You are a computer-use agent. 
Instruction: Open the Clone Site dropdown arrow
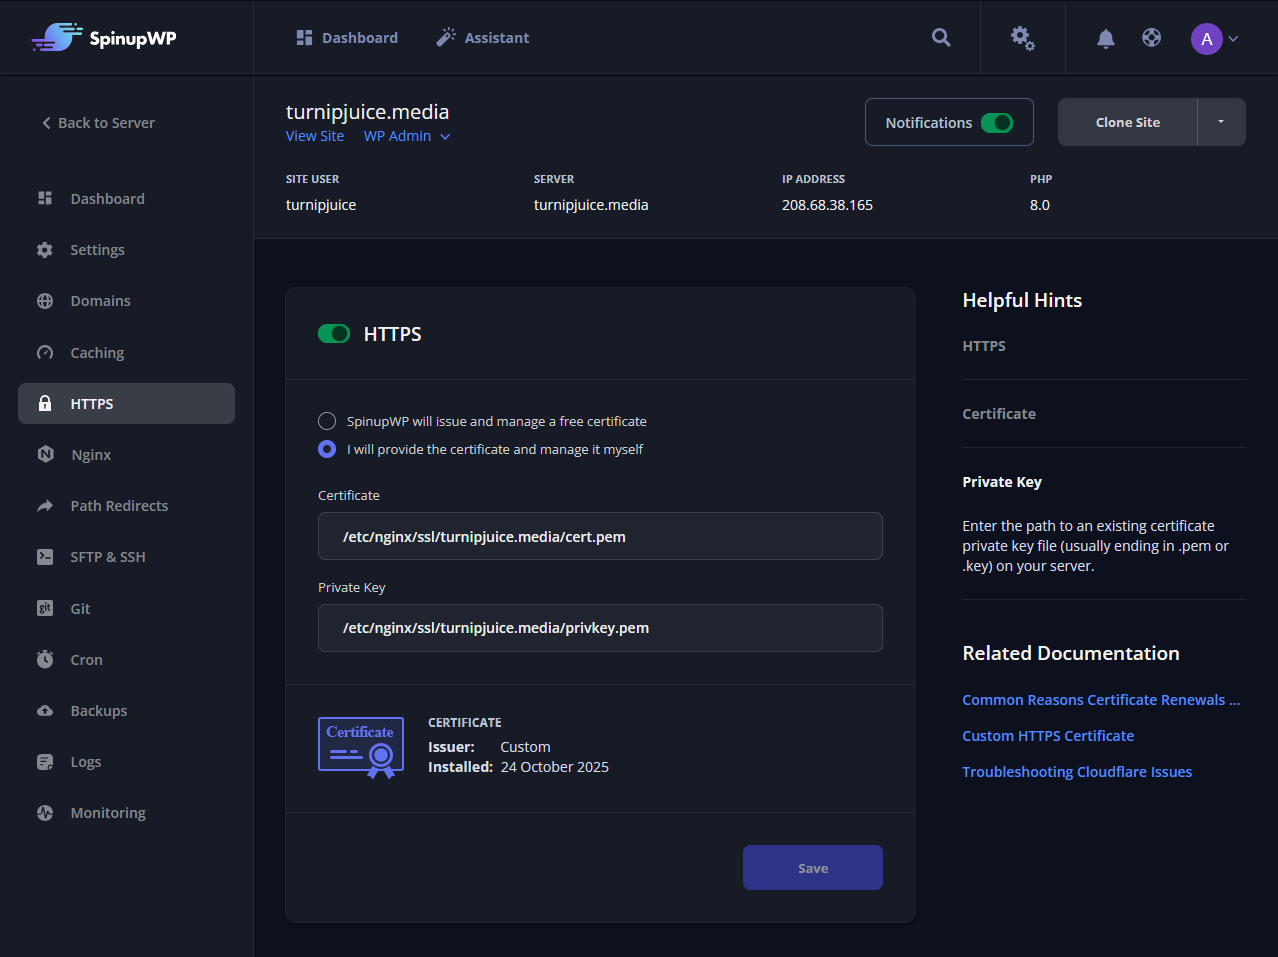click(x=1220, y=122)
